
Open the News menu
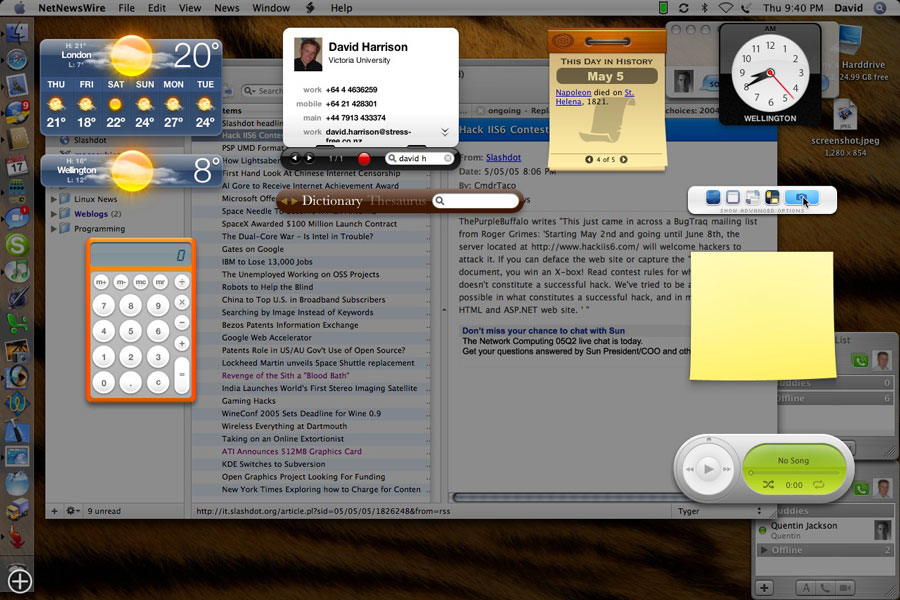point(227,8)
